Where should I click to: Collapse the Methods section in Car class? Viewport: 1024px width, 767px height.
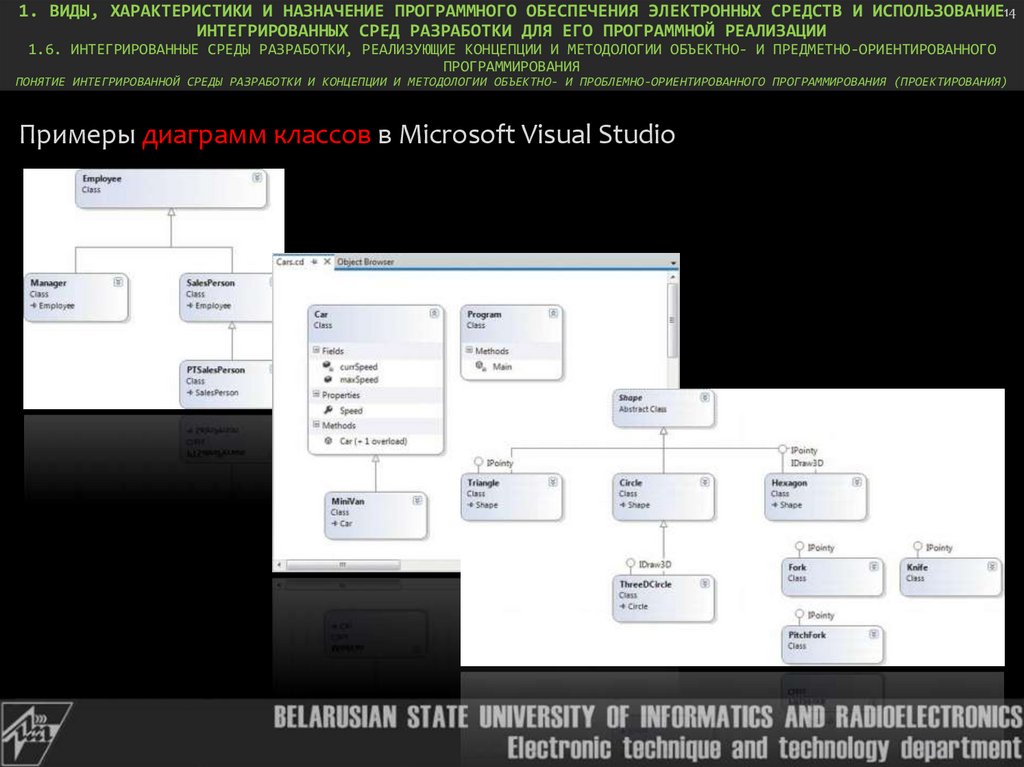tap(316, 425)
